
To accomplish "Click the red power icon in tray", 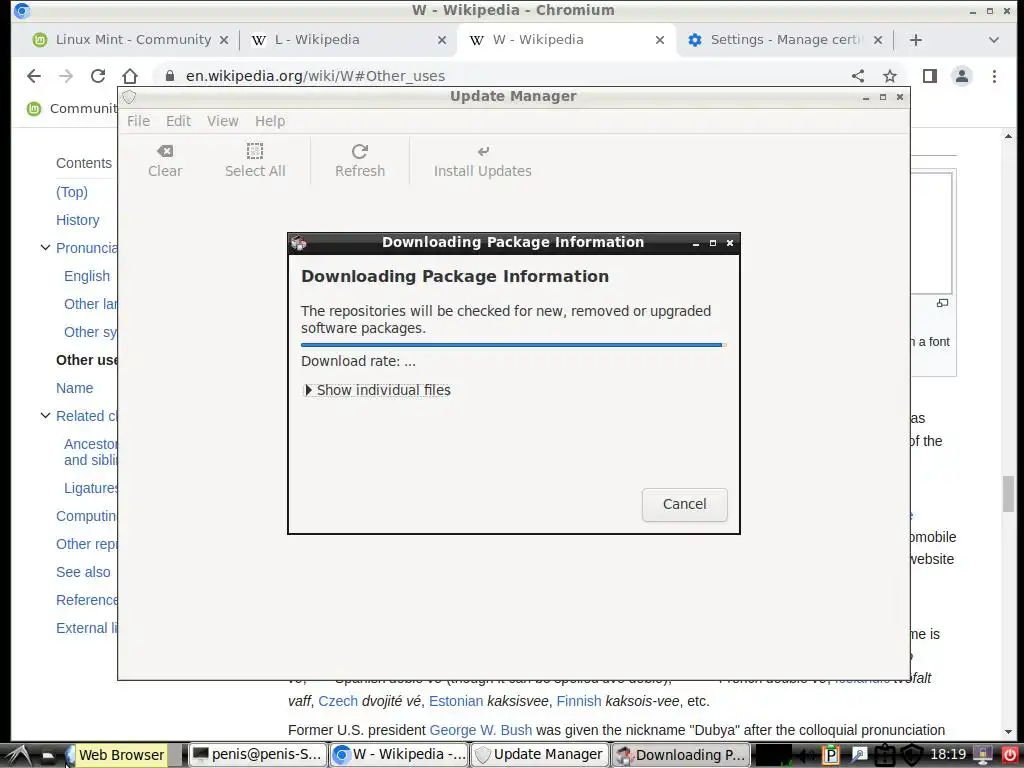I will 1010,755.
